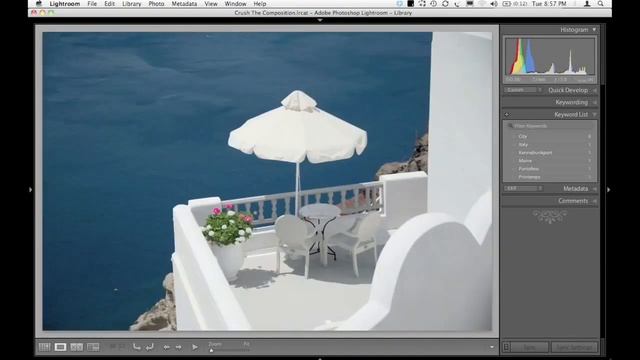Image resolution: width=640 pixels, height=360 pixels.
Task: Select Loupe view icon in the toolbar
Action: (60, 347)
